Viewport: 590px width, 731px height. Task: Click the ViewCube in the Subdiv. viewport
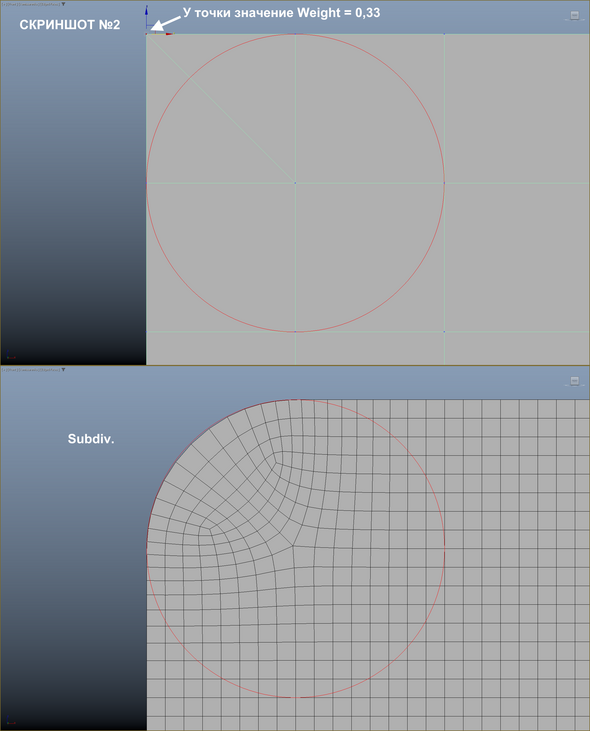coord(575,381)
